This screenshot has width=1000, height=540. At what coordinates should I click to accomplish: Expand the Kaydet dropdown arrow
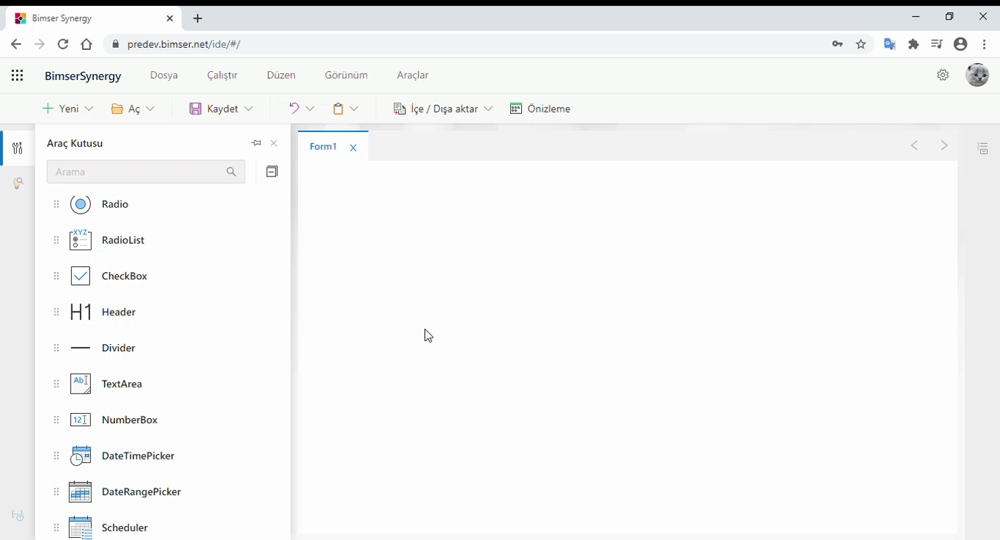pyautogui.click(x=249, y=109)
